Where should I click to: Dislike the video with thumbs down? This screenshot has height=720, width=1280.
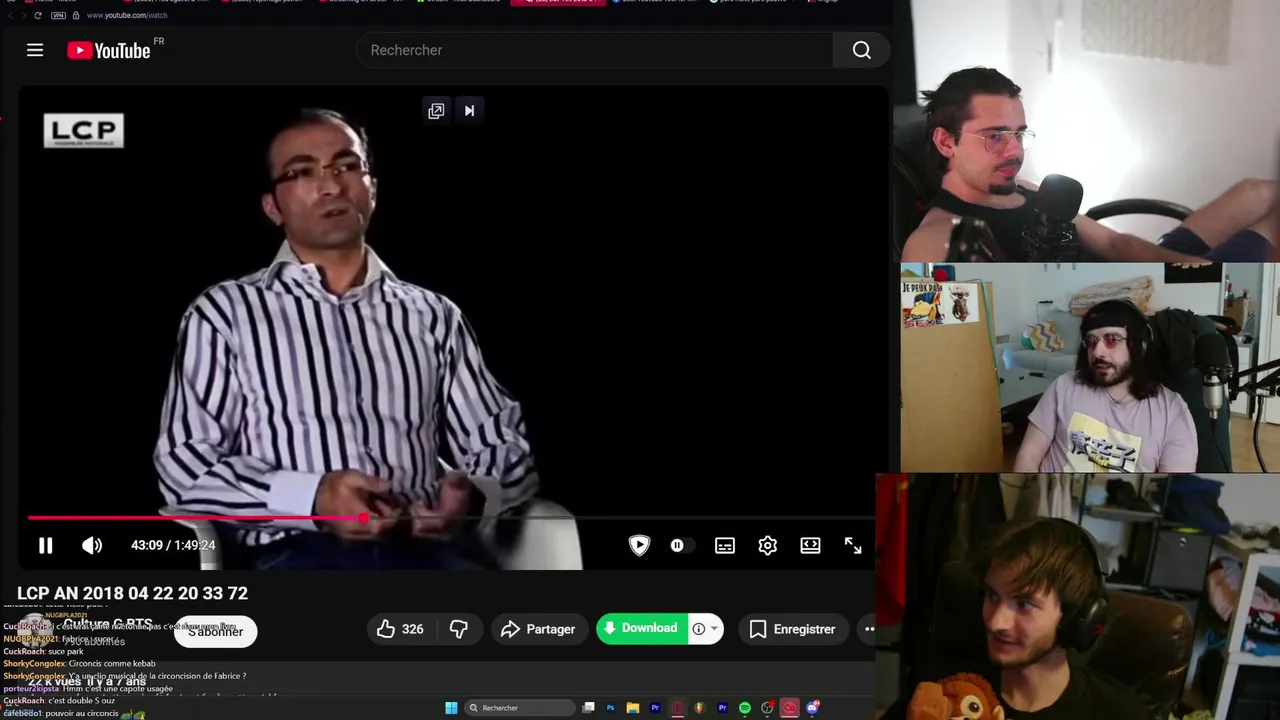pos(459,629)
